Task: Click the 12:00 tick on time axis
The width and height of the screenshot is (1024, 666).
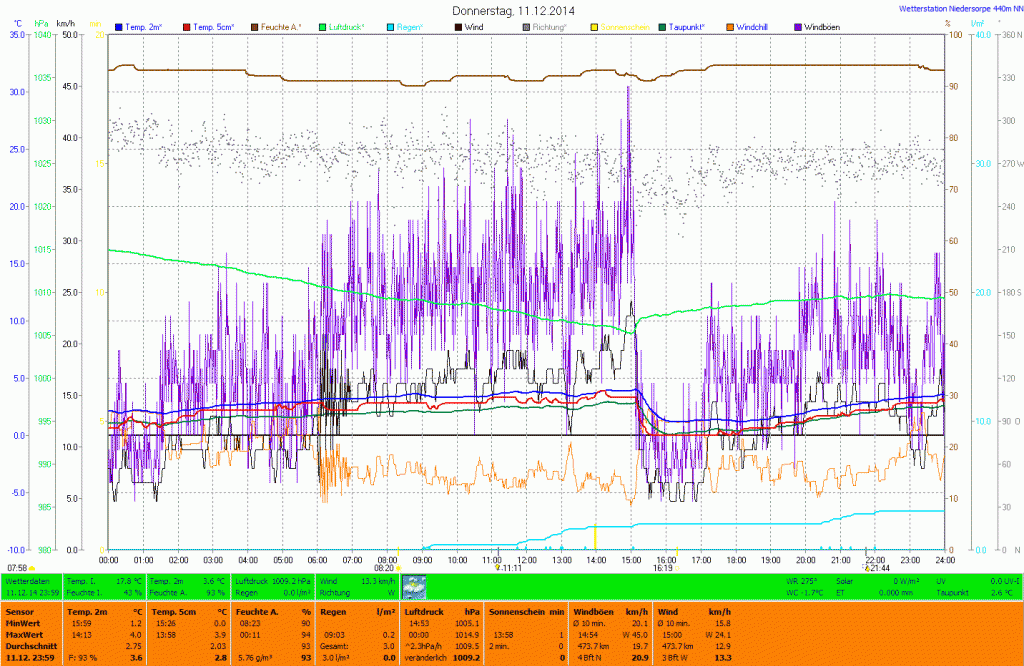Action: [x=526, y=560]
